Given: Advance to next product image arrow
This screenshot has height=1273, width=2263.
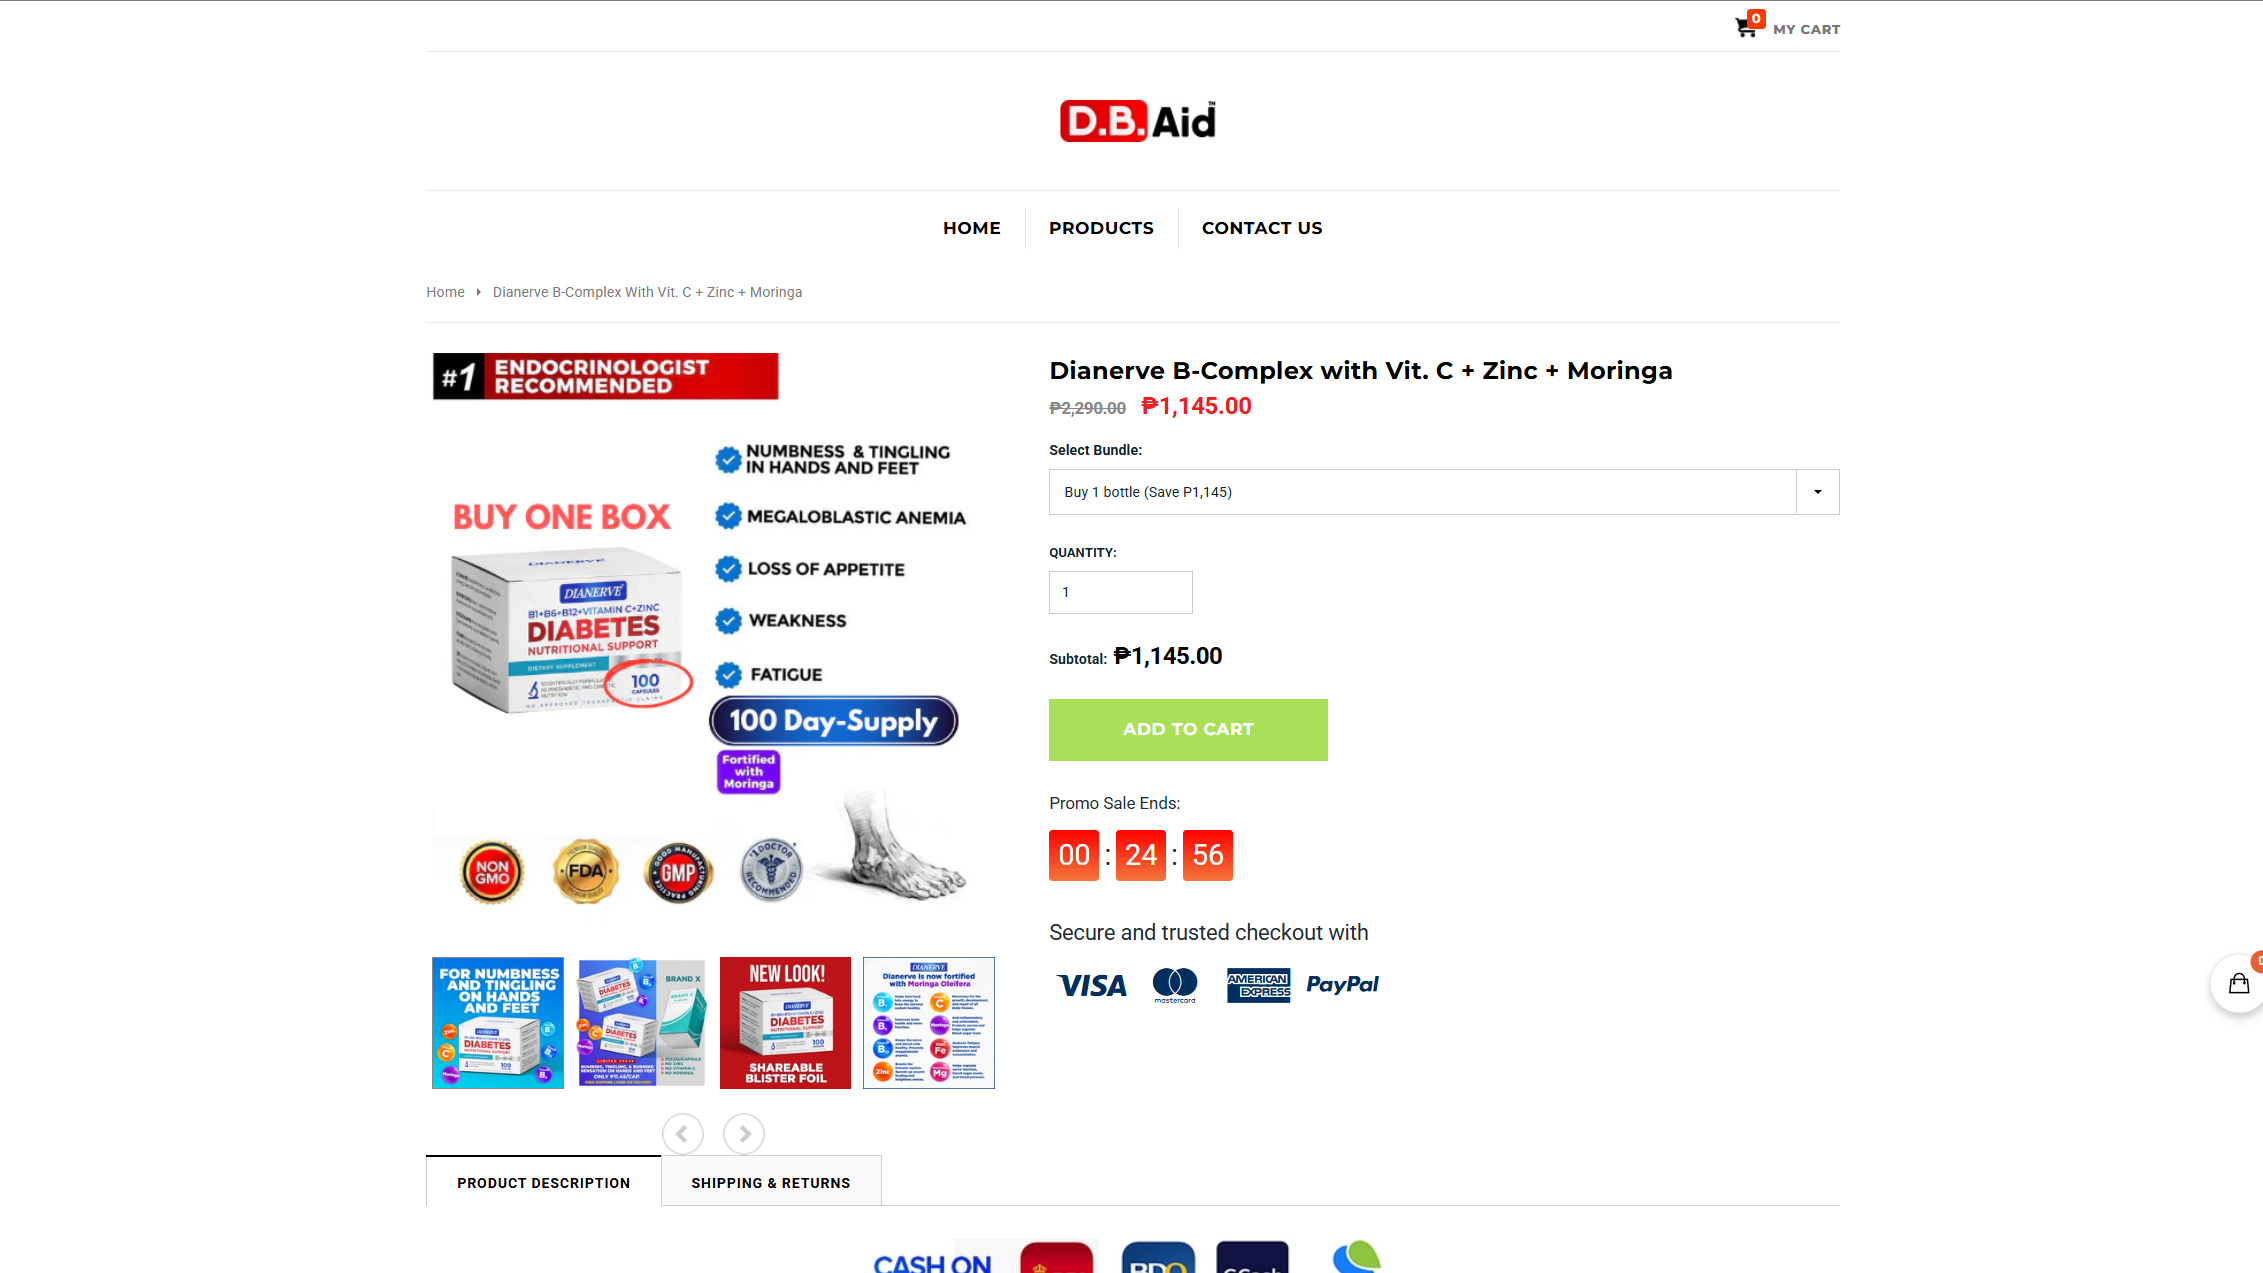Looking at the screenshot, I should [x=744, y=1134].
